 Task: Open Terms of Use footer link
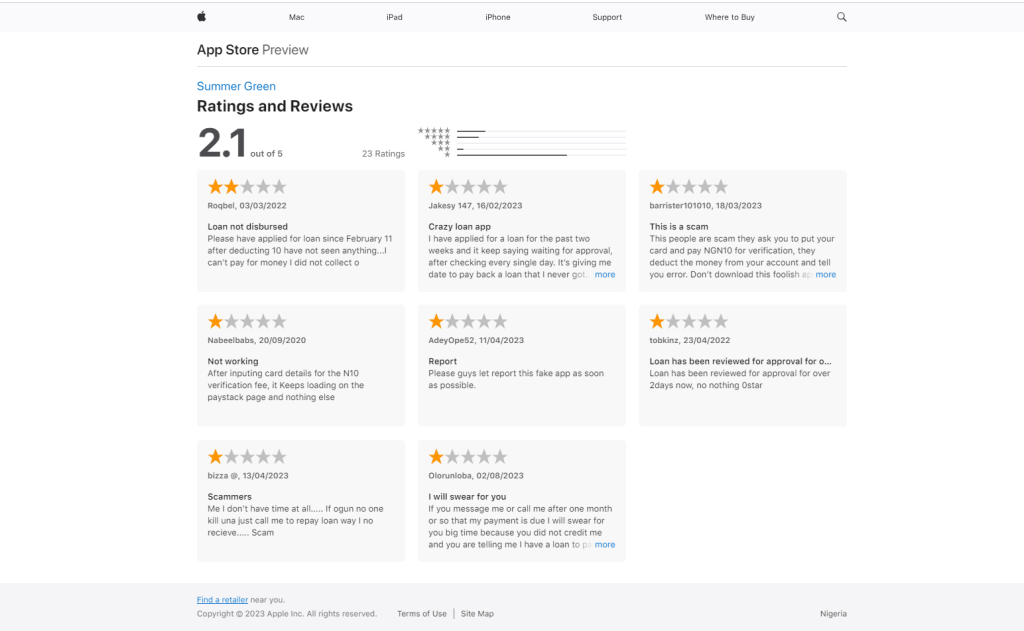(x=422, y=614)
